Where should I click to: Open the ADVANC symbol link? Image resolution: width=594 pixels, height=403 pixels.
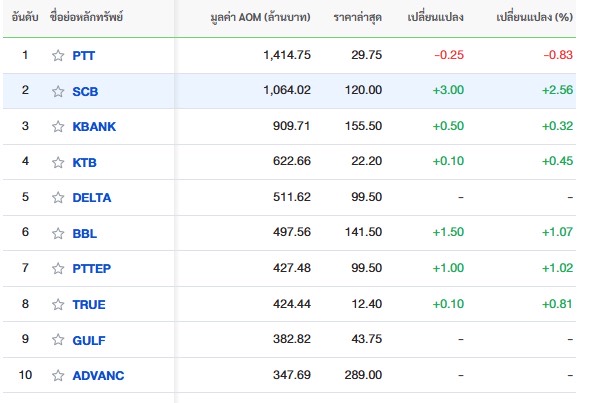pos(98,376)
